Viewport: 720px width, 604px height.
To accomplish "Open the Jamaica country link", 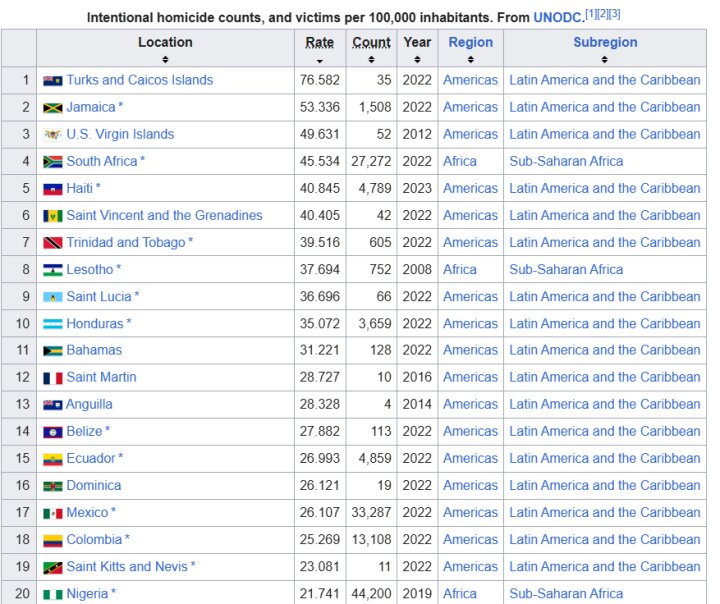I will 91,107.
